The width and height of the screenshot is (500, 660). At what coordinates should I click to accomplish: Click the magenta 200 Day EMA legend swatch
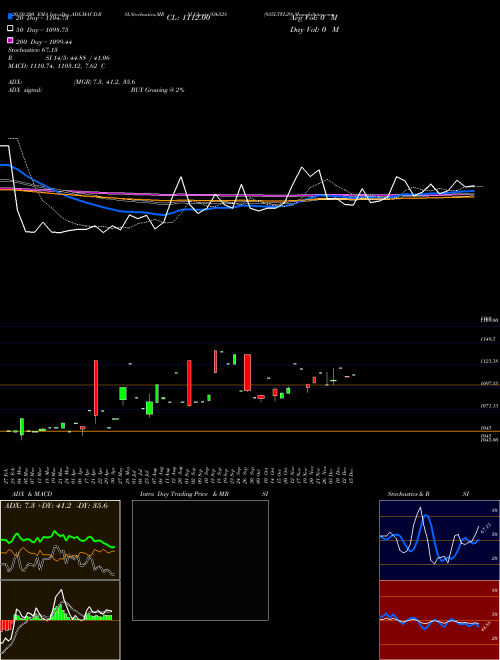coord(11,41)
